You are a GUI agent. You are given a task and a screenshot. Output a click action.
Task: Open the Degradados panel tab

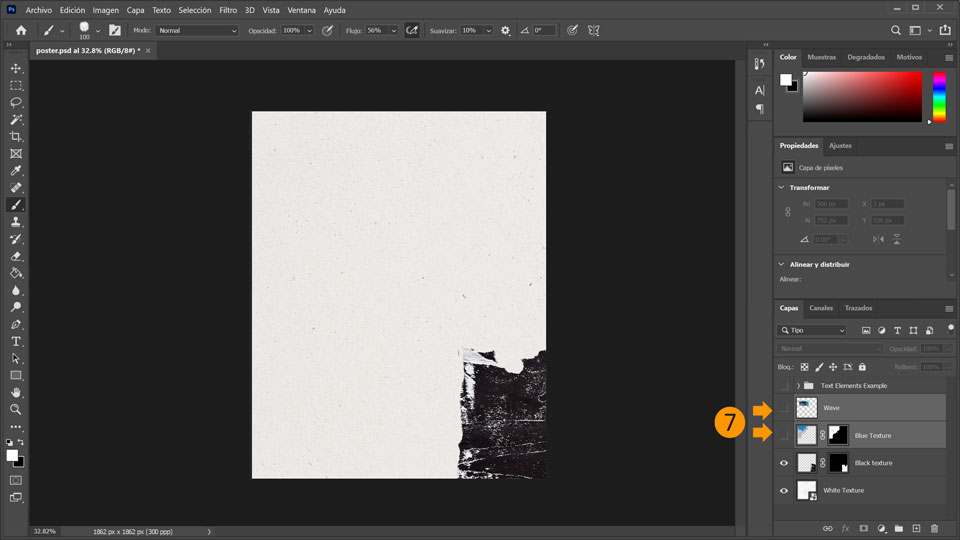(x=866, y=57)
